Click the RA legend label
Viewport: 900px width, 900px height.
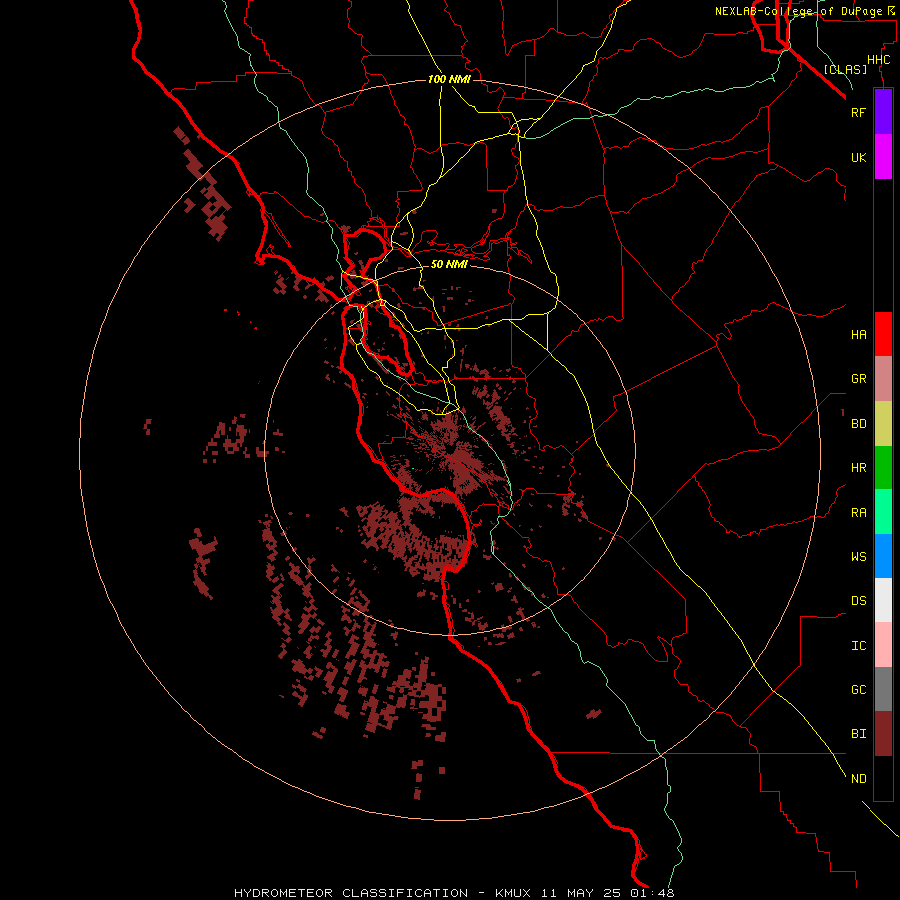[858, 512]
